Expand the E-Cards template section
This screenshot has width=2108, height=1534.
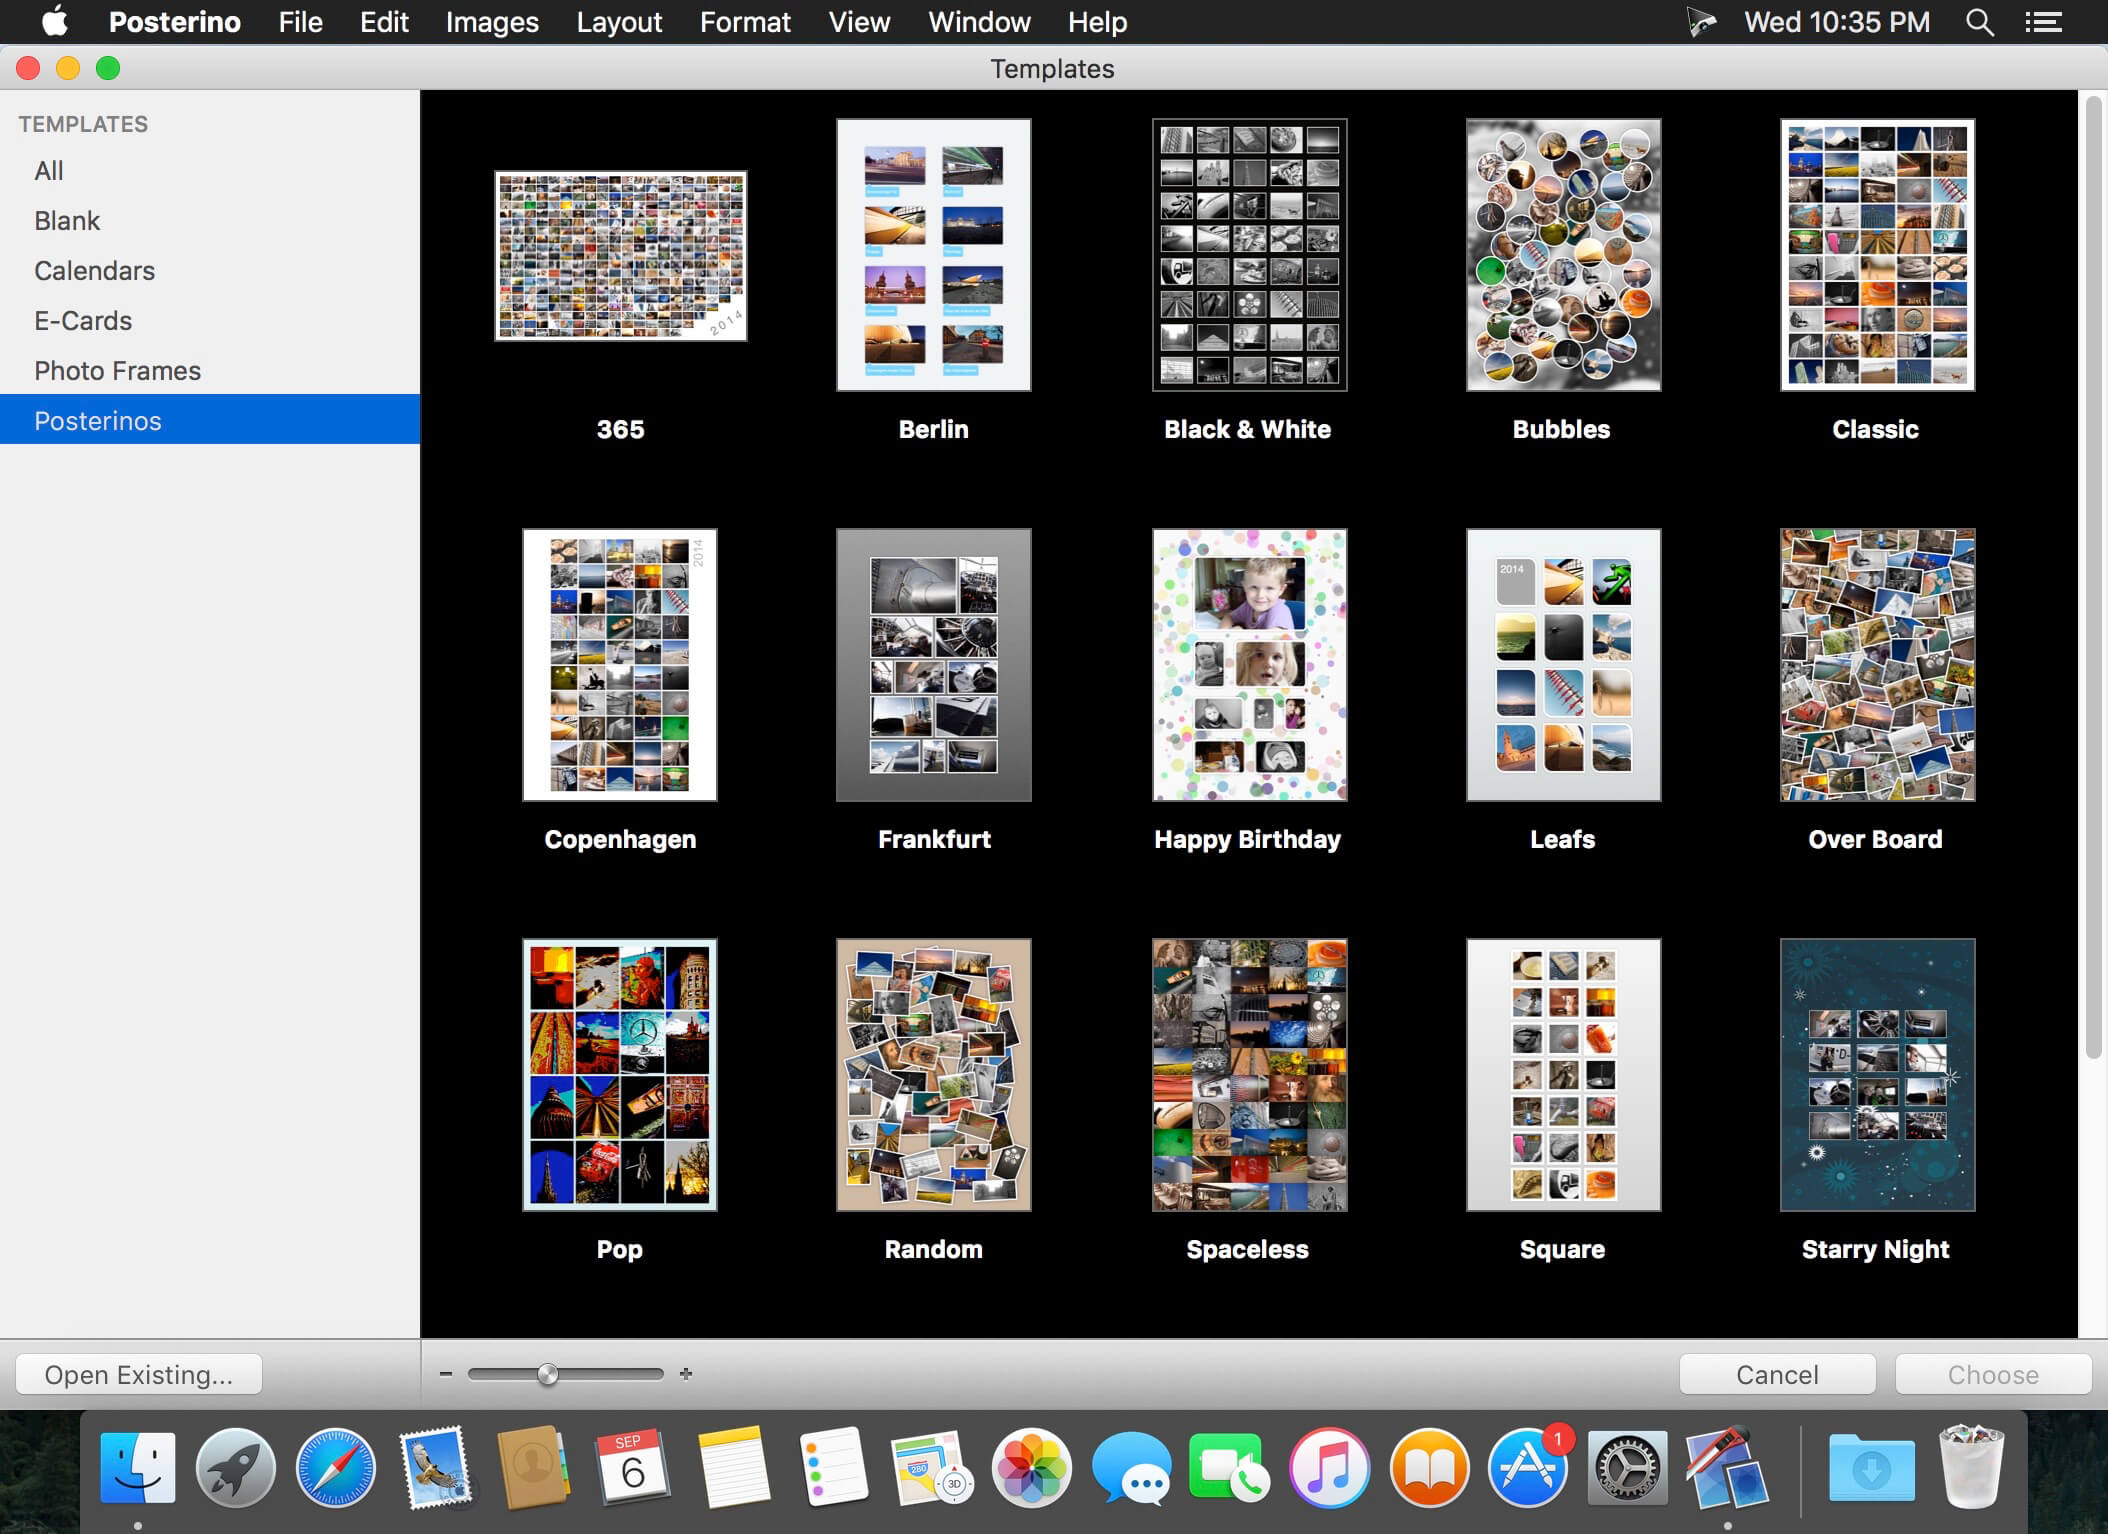click(x=82, y=319)
